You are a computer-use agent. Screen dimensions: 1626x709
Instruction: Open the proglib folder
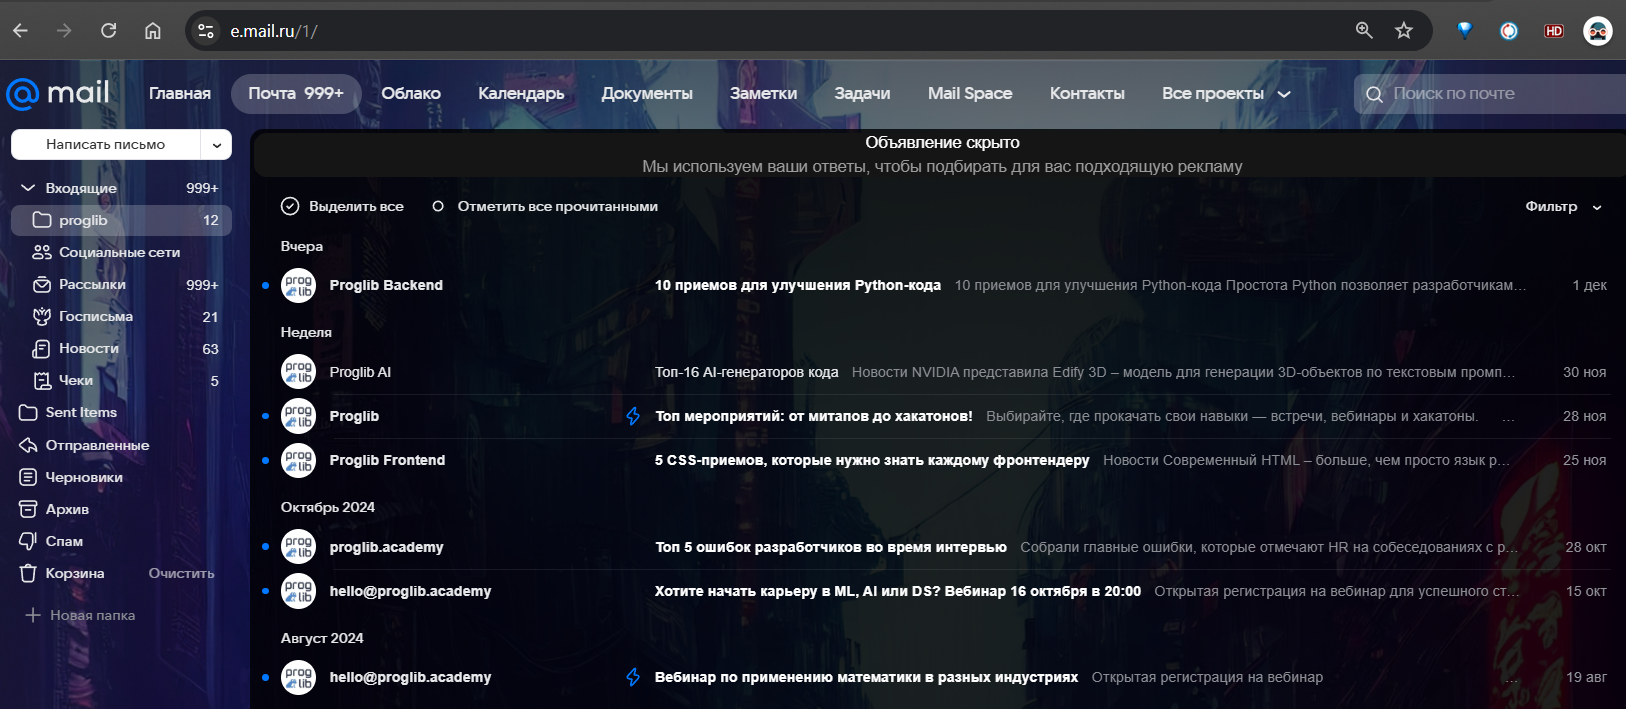click(x=121, y=220)
